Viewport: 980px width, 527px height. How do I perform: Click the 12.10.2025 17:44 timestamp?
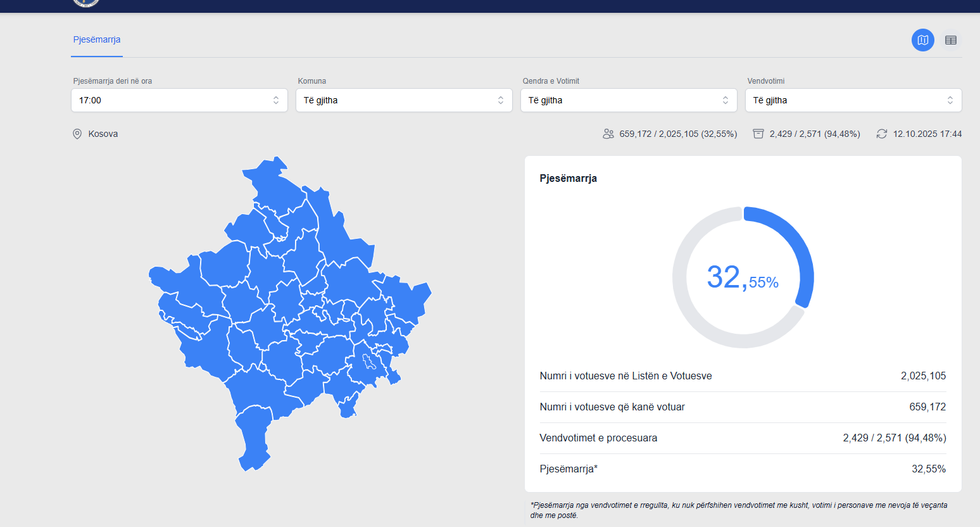[x=927, y=133]
